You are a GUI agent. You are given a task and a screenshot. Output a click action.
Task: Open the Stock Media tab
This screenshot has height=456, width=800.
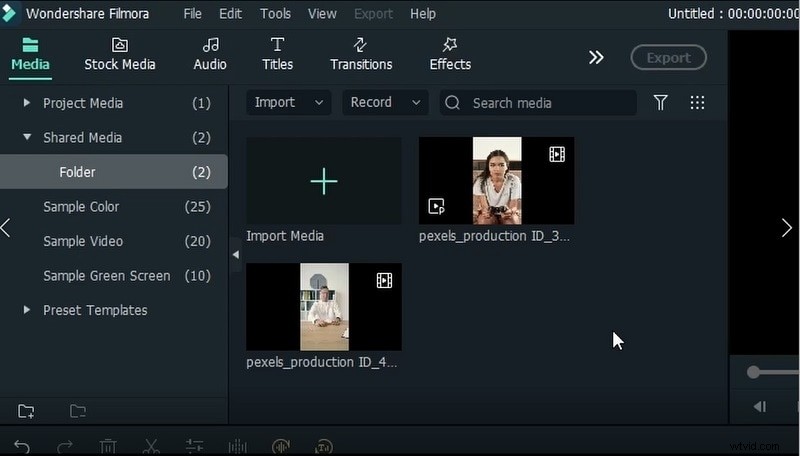[x=119, y=54]
